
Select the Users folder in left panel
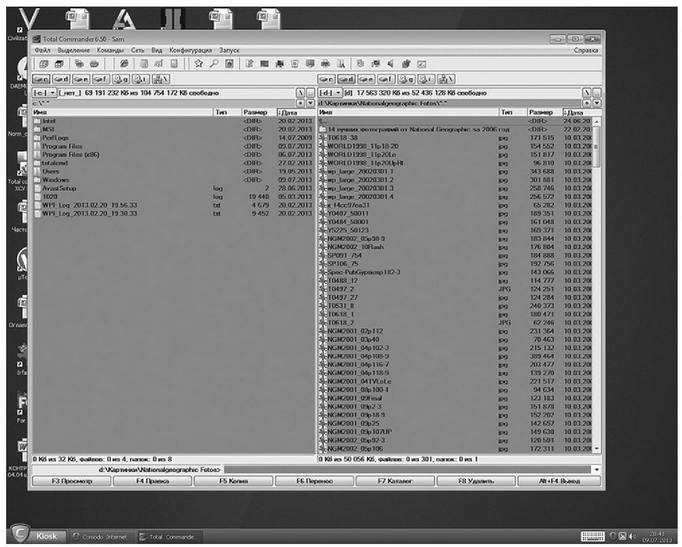[173, 171]
